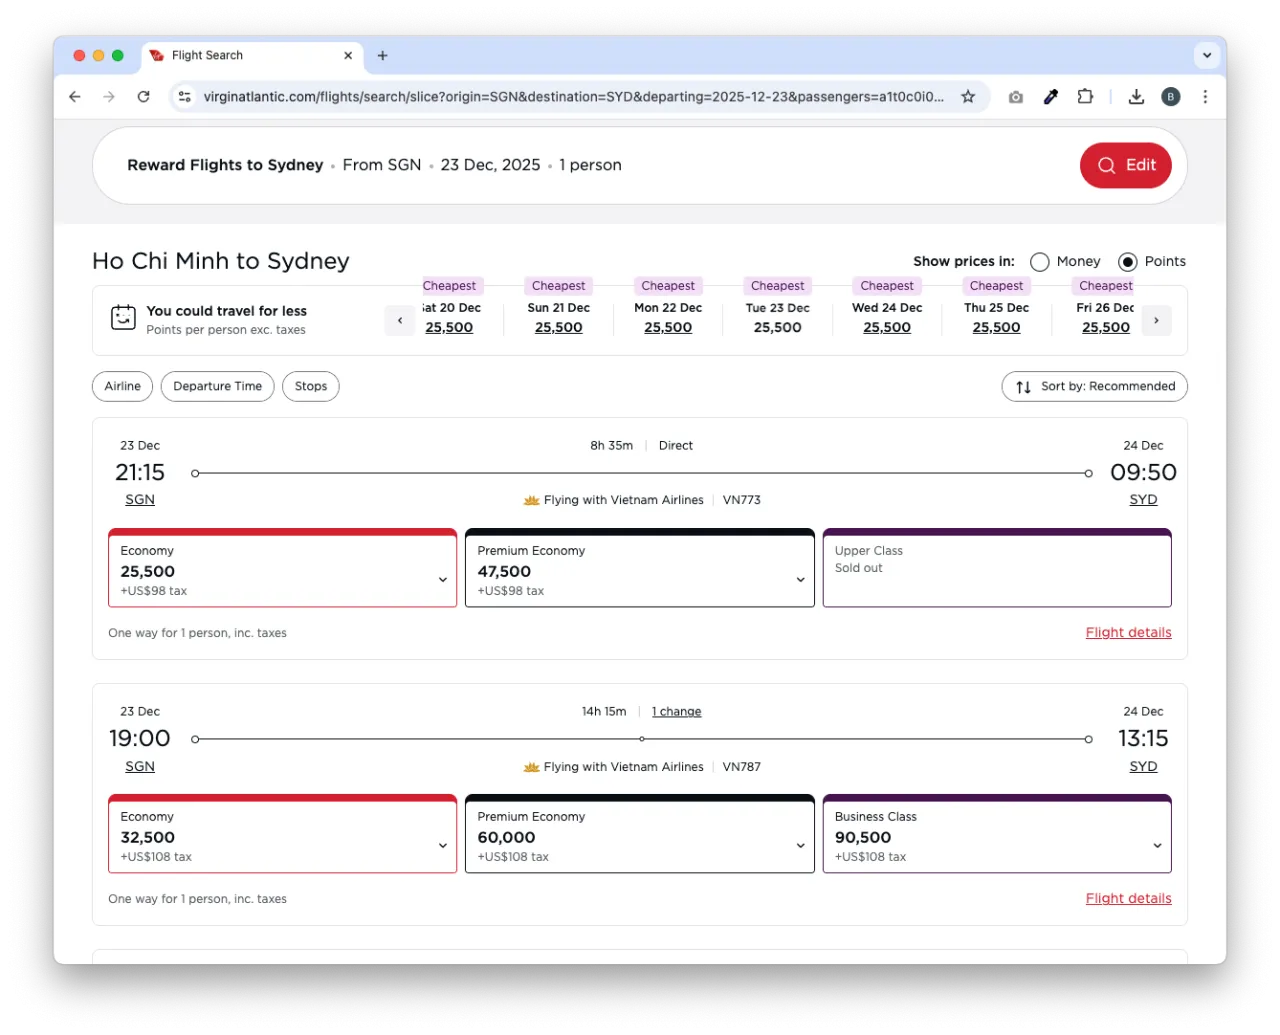Open the screenshot camera extension

(1016, 97)
